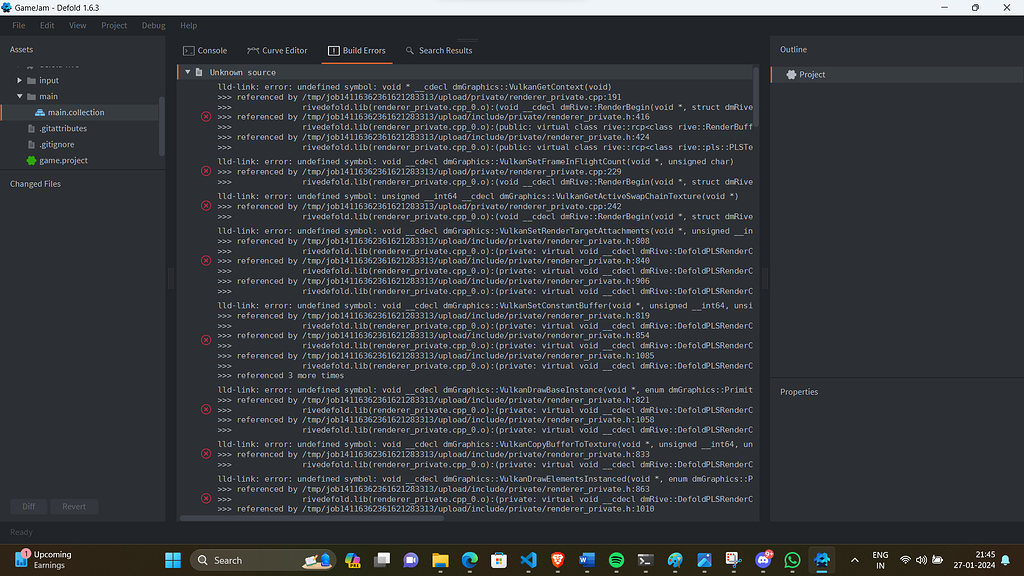Click the document icon next to Unknown source
1024x576 pixels.
(199, 72)
